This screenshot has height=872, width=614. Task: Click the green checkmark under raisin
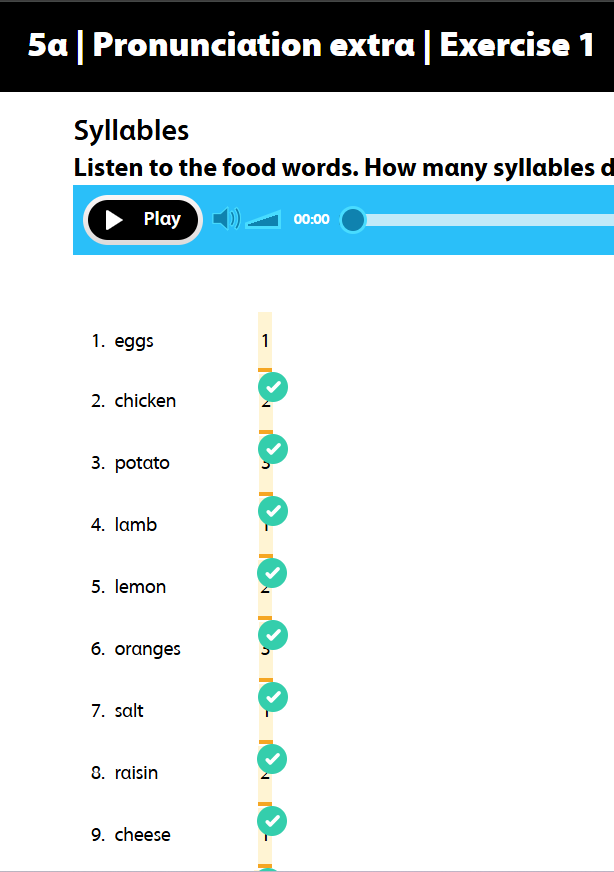273,821
